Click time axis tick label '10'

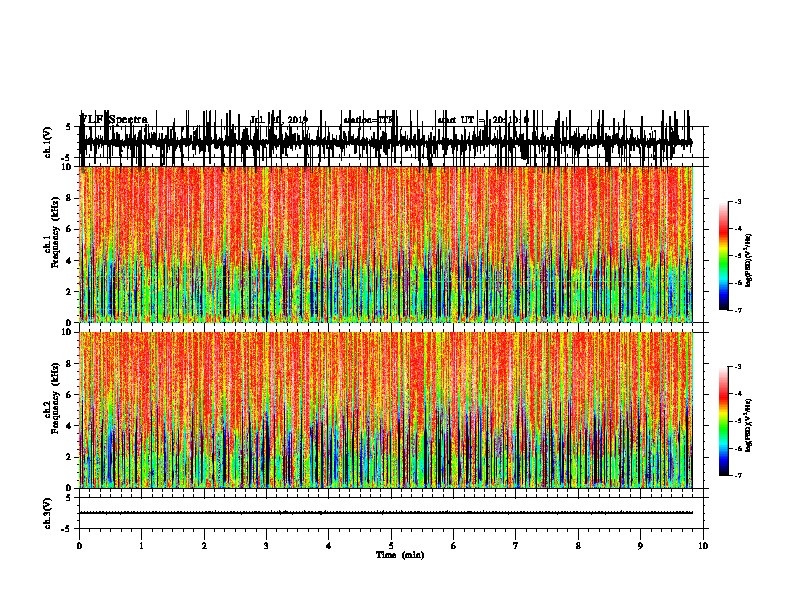[703, 546]
